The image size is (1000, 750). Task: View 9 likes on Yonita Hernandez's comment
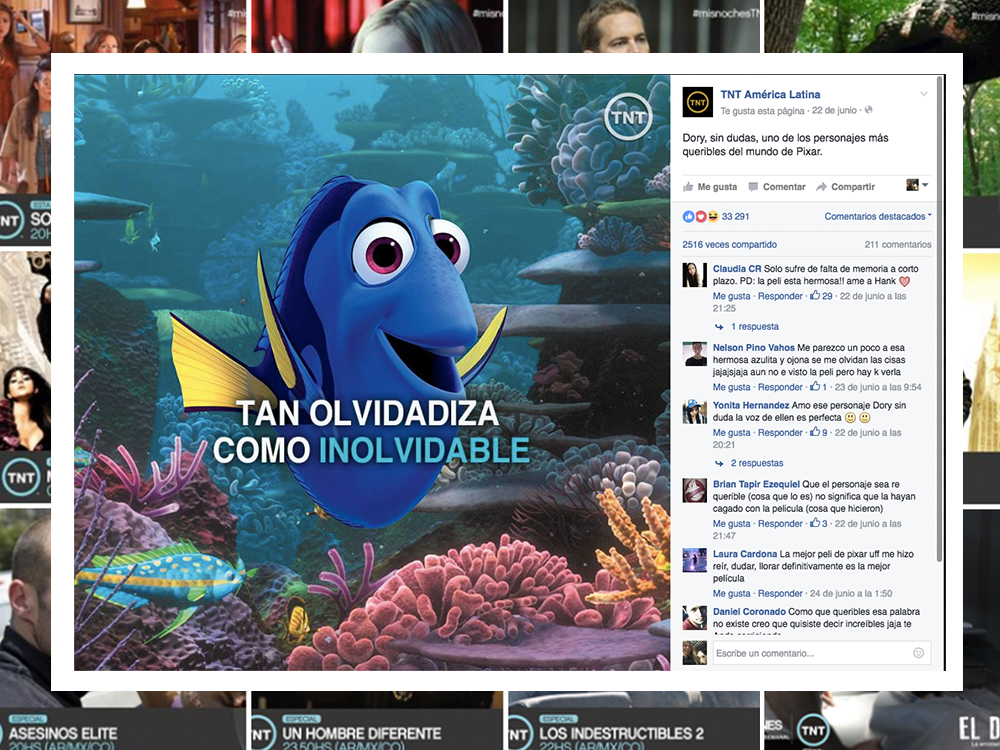click(819, 432)
